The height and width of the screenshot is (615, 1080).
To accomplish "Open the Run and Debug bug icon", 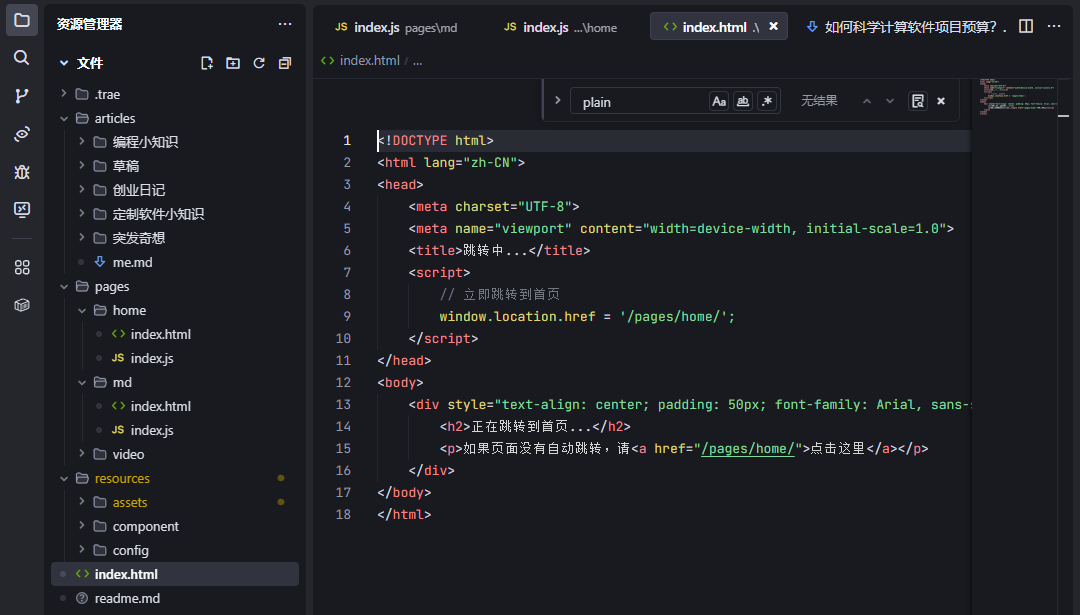I will [22, 171].
